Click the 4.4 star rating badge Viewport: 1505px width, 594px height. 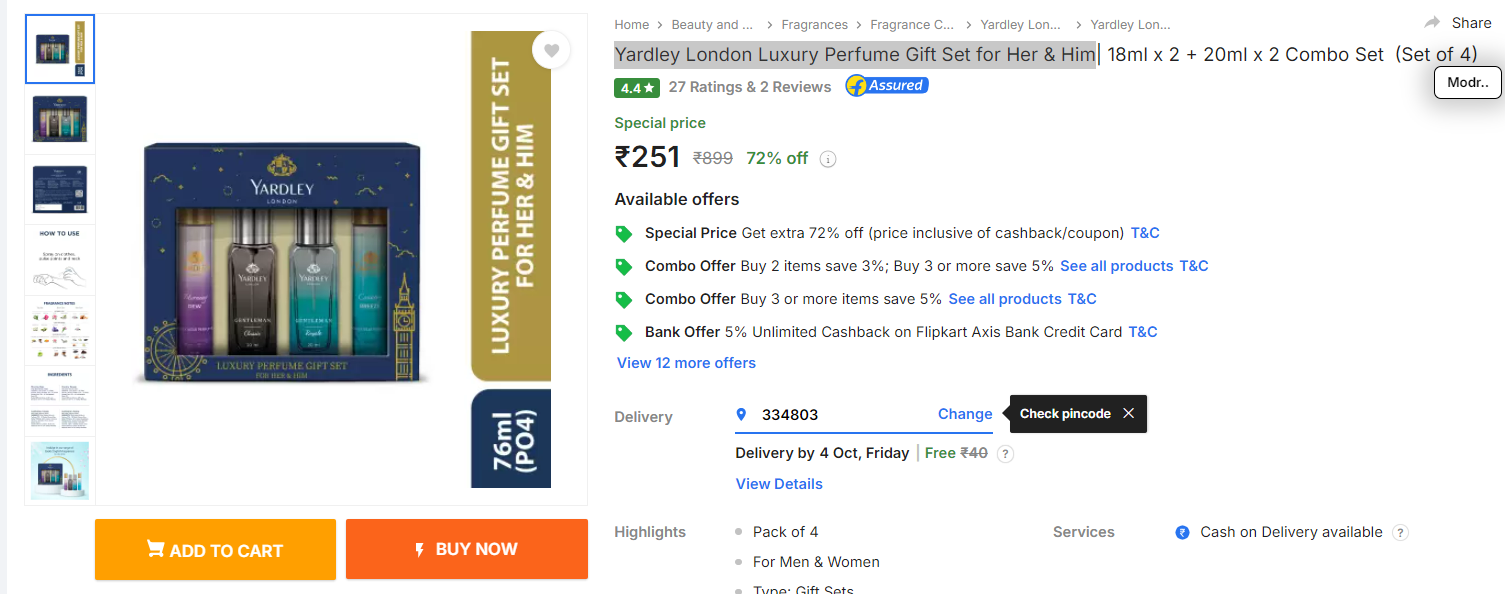[x=637, y=88]
